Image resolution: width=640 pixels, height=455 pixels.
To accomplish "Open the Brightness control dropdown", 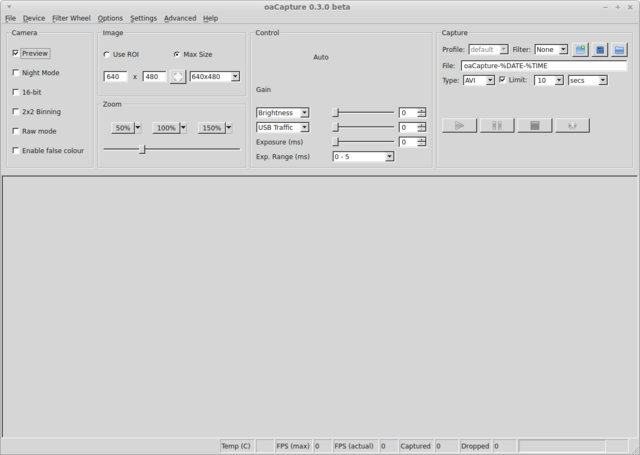I will point(282,113).
